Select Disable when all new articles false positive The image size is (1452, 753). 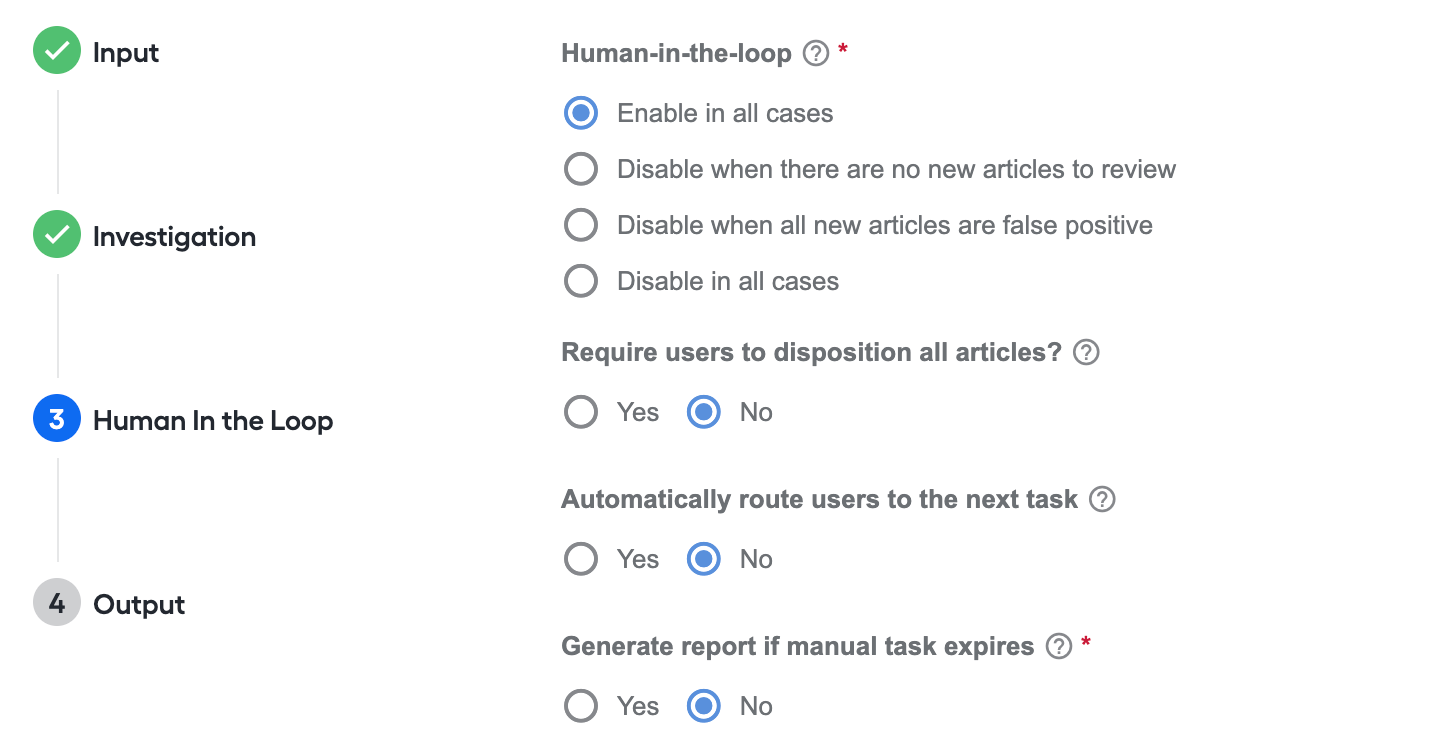tap(581, 225)
